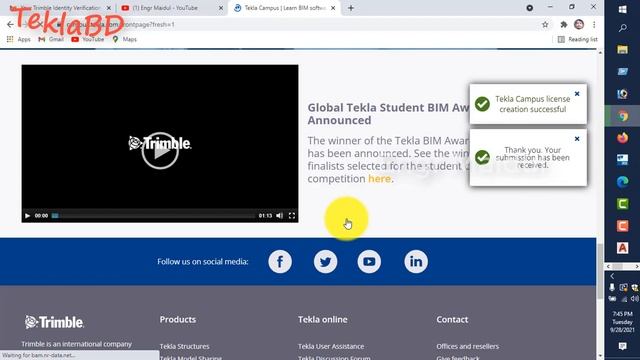Open Facebook social media icon
The height and width of the screenshot is (360, 640).
(x=280, y=262)
